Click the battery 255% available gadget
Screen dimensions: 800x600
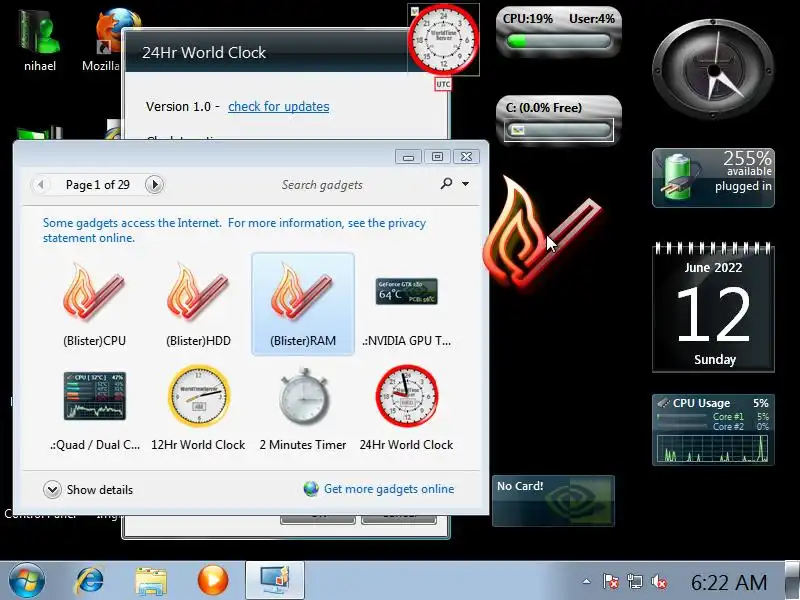pyautogui.click(x=713, y=178)
